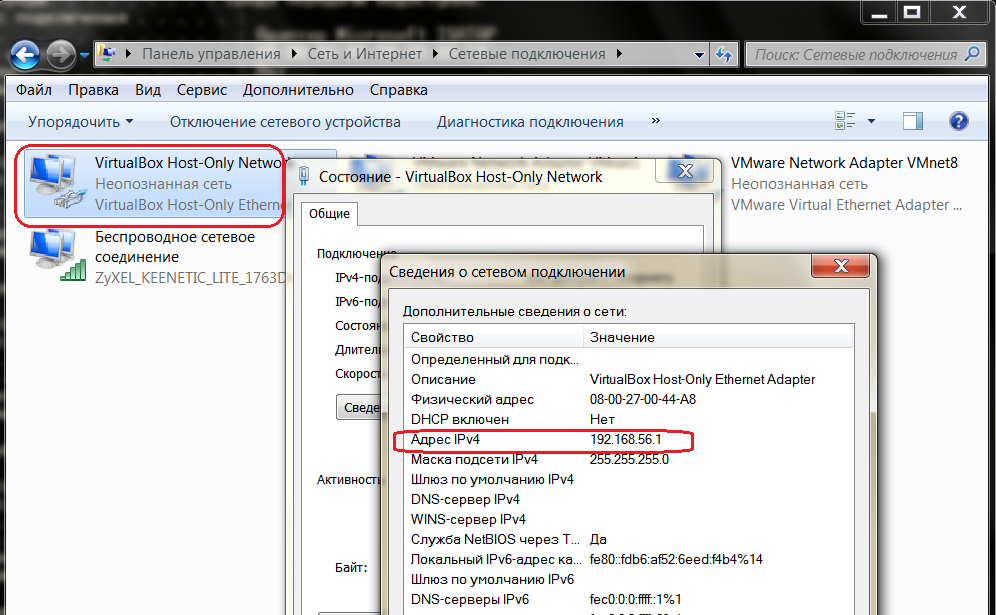Click Диагностика подключения button
Image resolution: width=996 pixels, height=615 pixels.
pos(530,122)
